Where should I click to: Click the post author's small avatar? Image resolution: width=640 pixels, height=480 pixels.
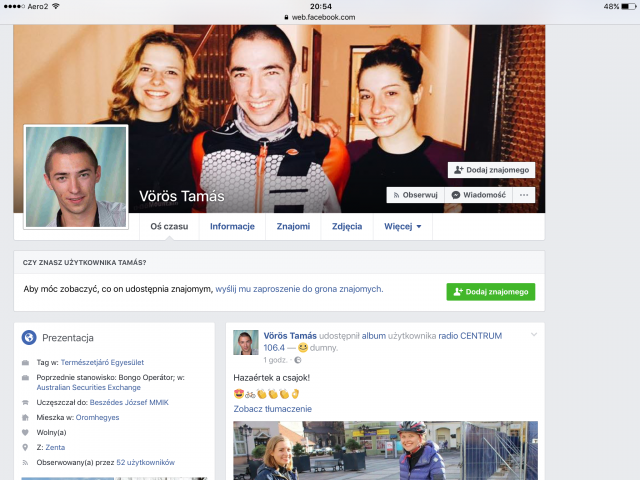pyautogui.click(x=245, y=342)
